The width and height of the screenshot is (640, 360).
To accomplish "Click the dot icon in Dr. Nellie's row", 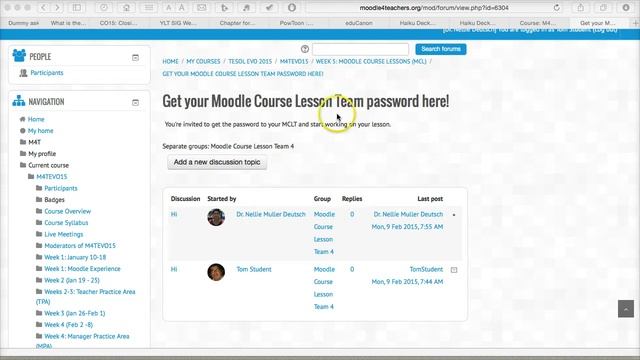I will 454,215.
